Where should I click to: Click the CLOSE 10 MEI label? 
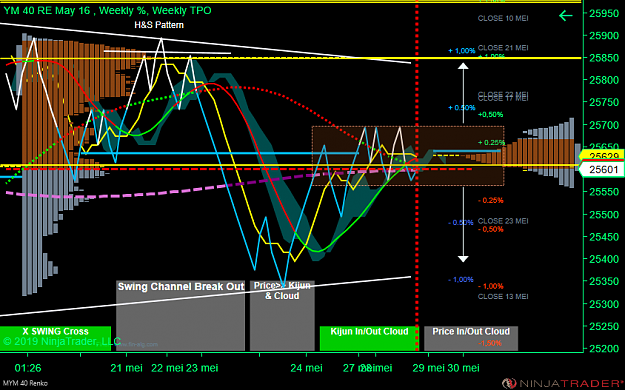(x=503, y=18)
